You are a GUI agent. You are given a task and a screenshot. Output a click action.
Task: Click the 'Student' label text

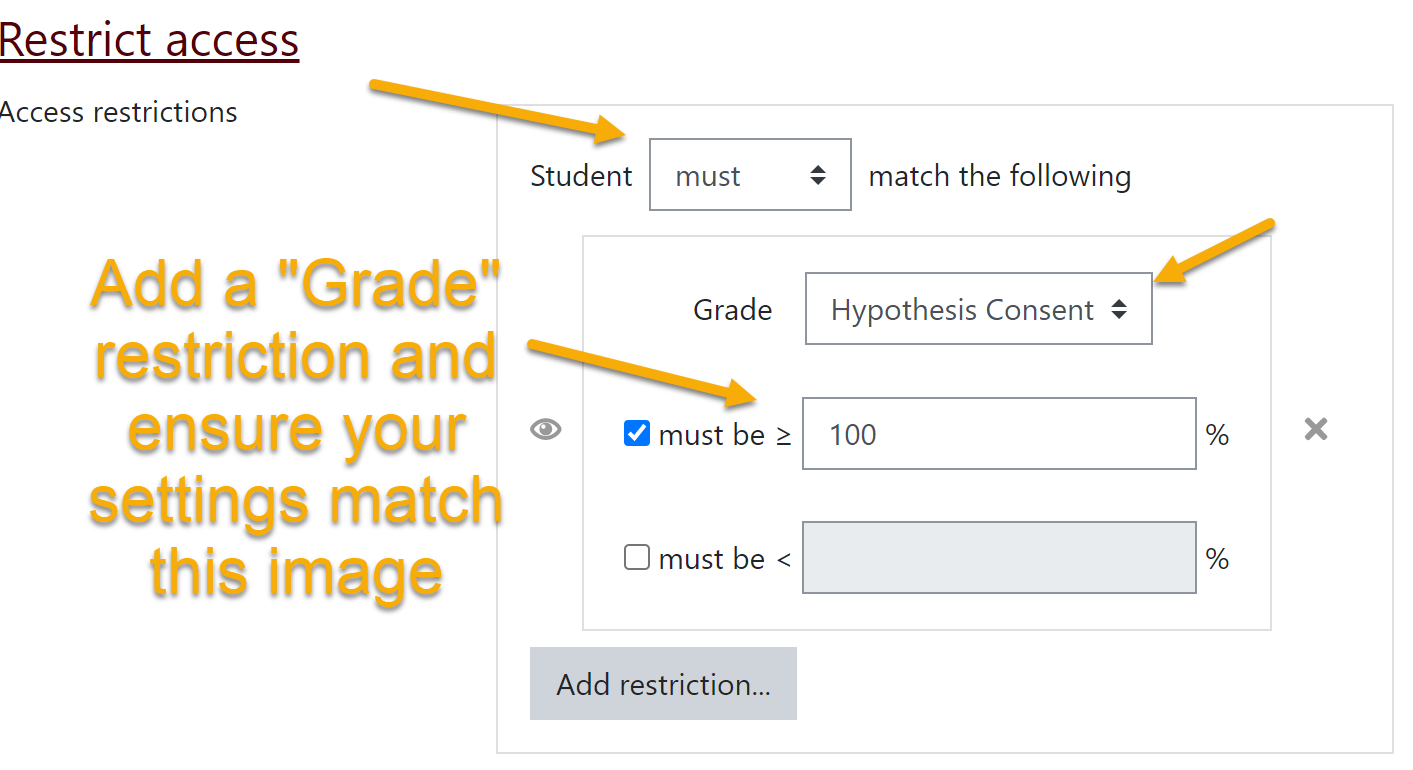click(581, 176)
